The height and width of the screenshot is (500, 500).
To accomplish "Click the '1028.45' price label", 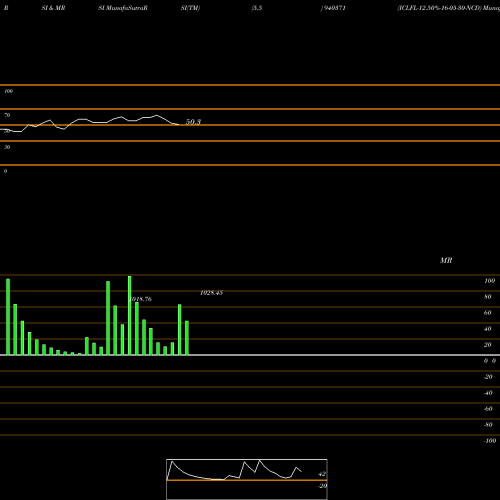I will (211, 293).
